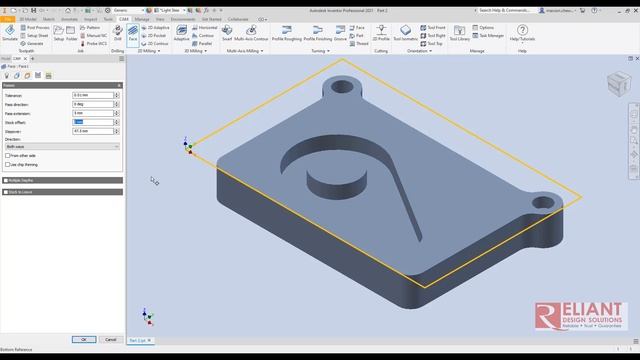Enable the Stock to Leave checkbox
640x360 pixels.
coord(6,192)
